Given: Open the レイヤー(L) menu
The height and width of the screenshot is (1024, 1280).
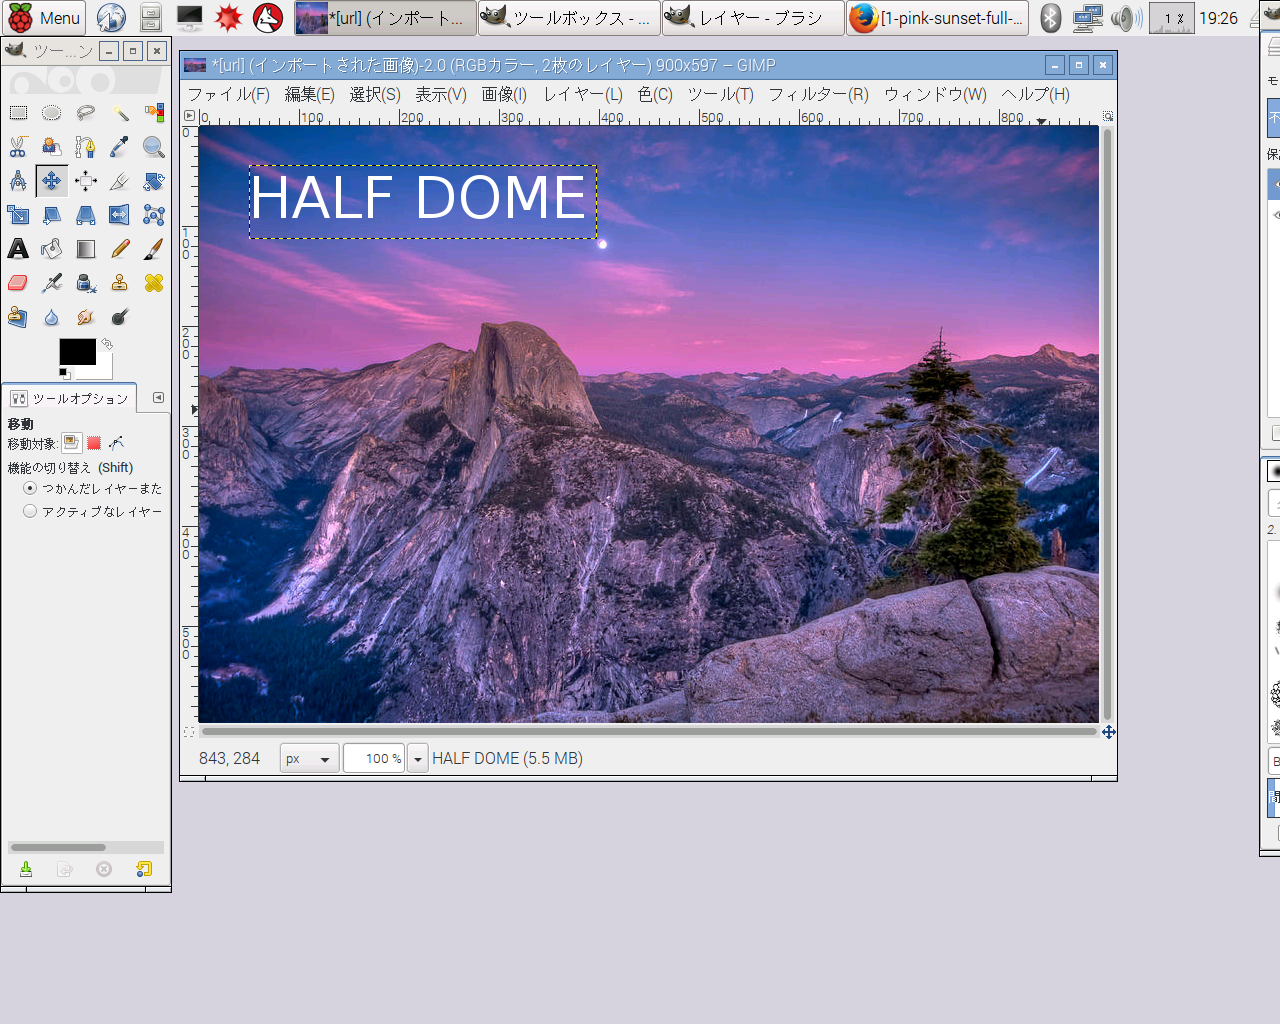Looking at the screenshot, I should click(x=582, y=94).
